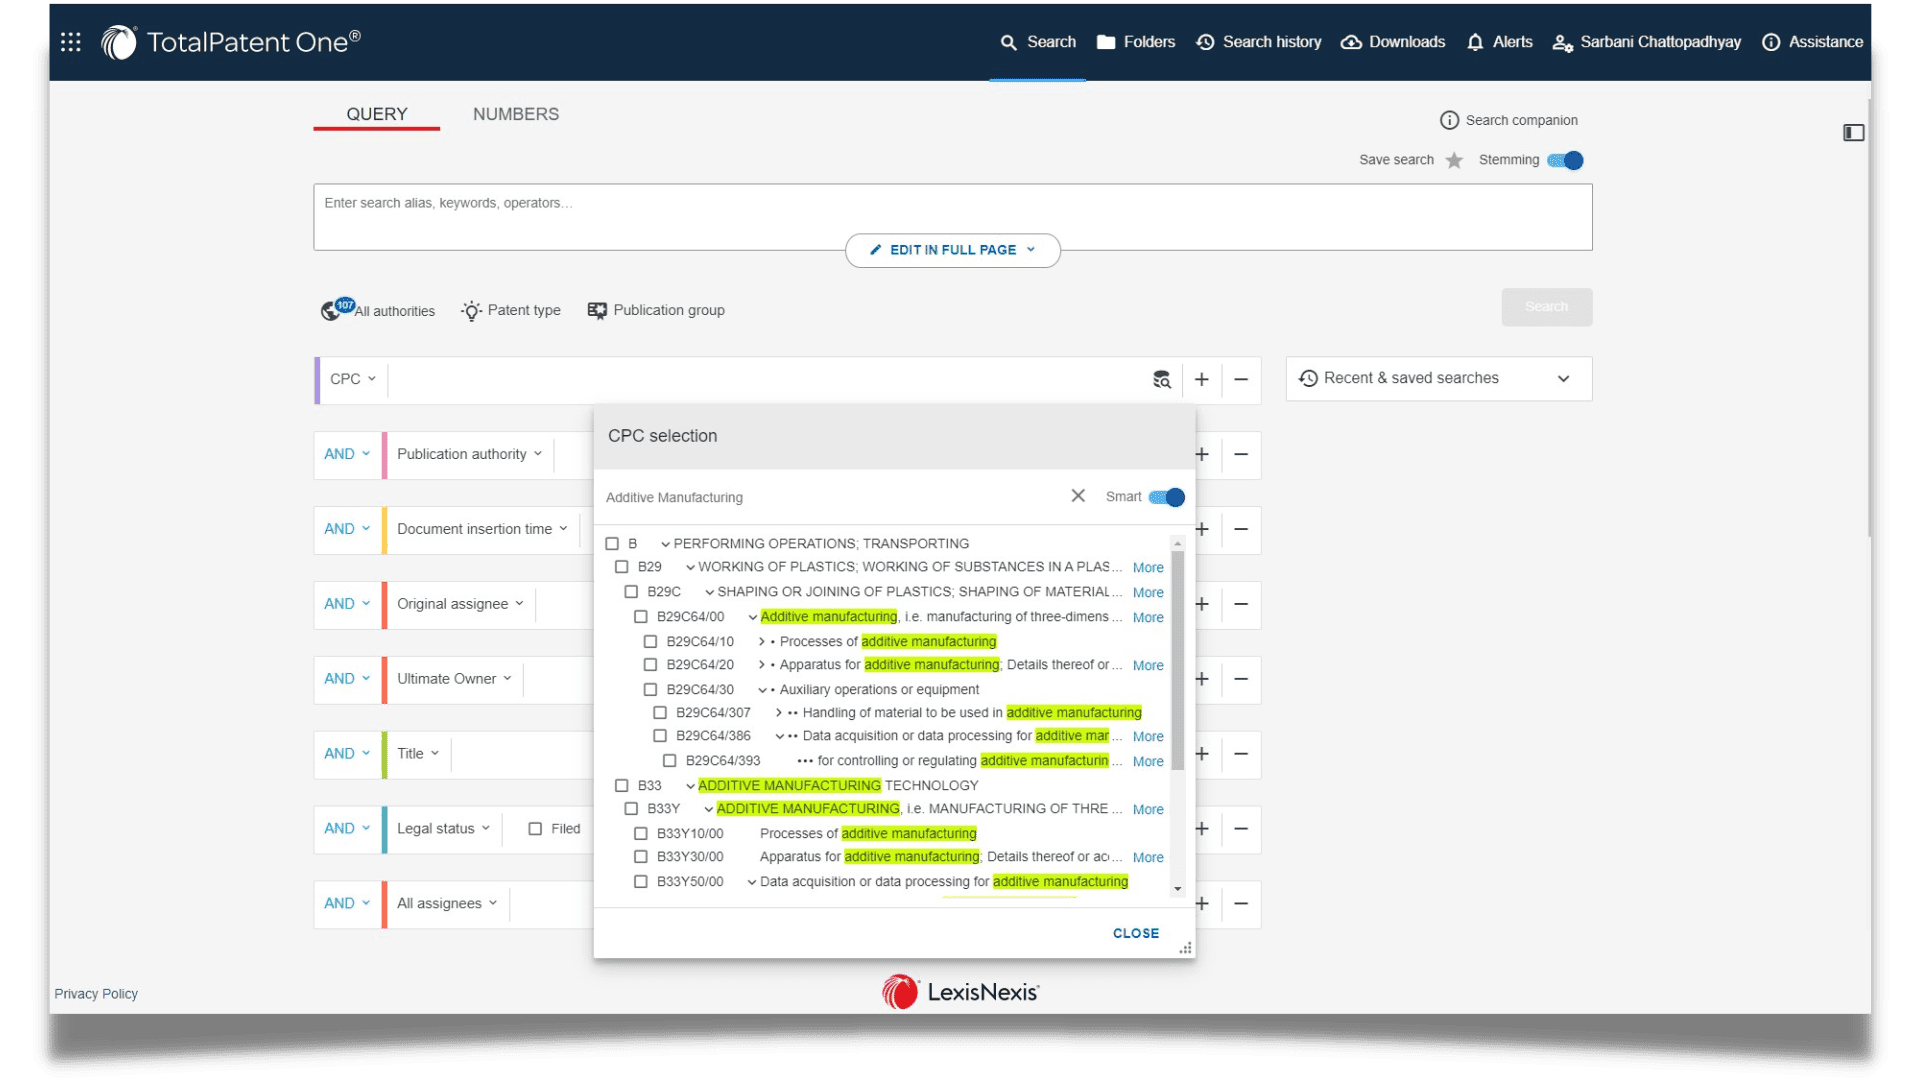Click the Save search star icon
Screen dimensions: 1920x1080
(1454, 160)
